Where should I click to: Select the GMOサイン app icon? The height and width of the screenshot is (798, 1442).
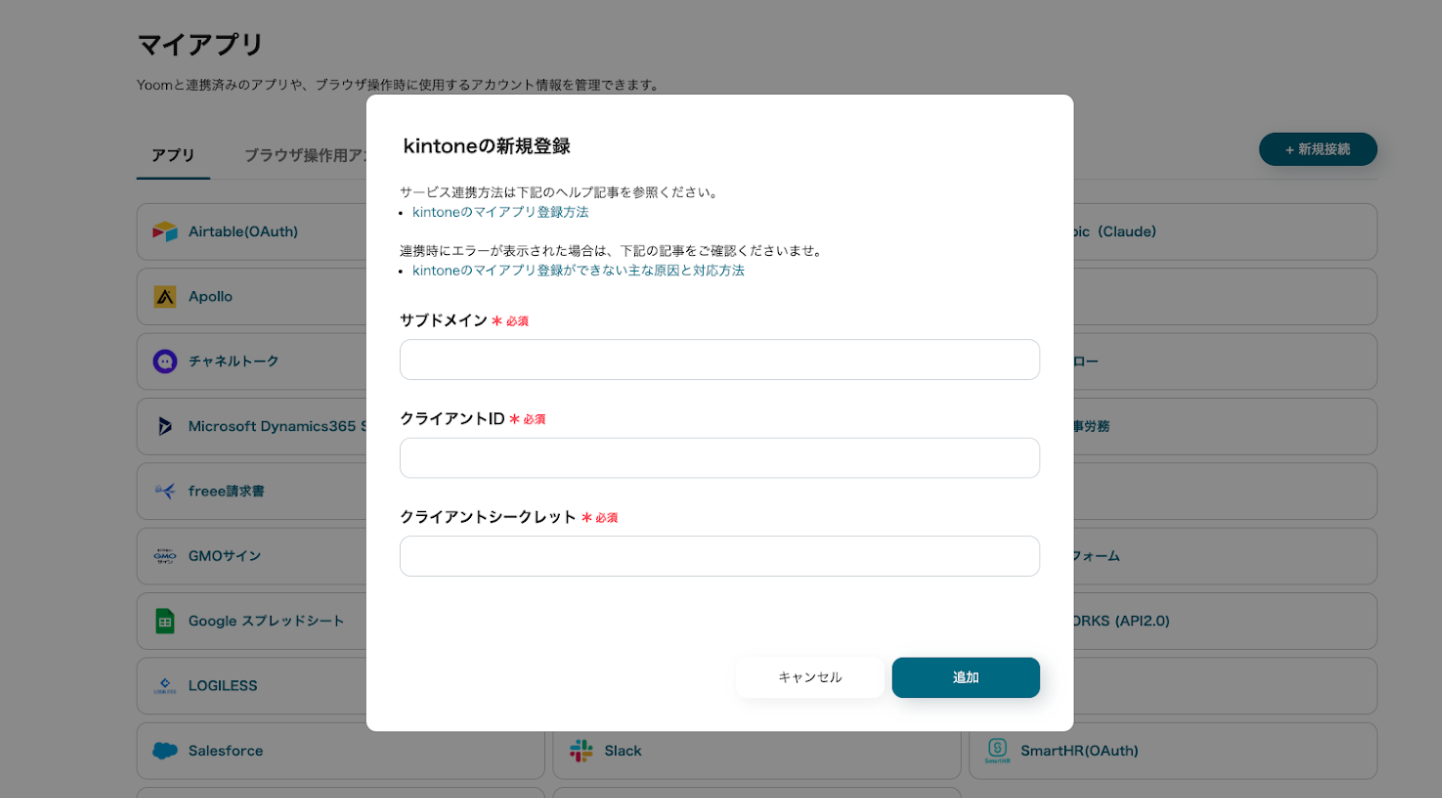click(164, 556)
